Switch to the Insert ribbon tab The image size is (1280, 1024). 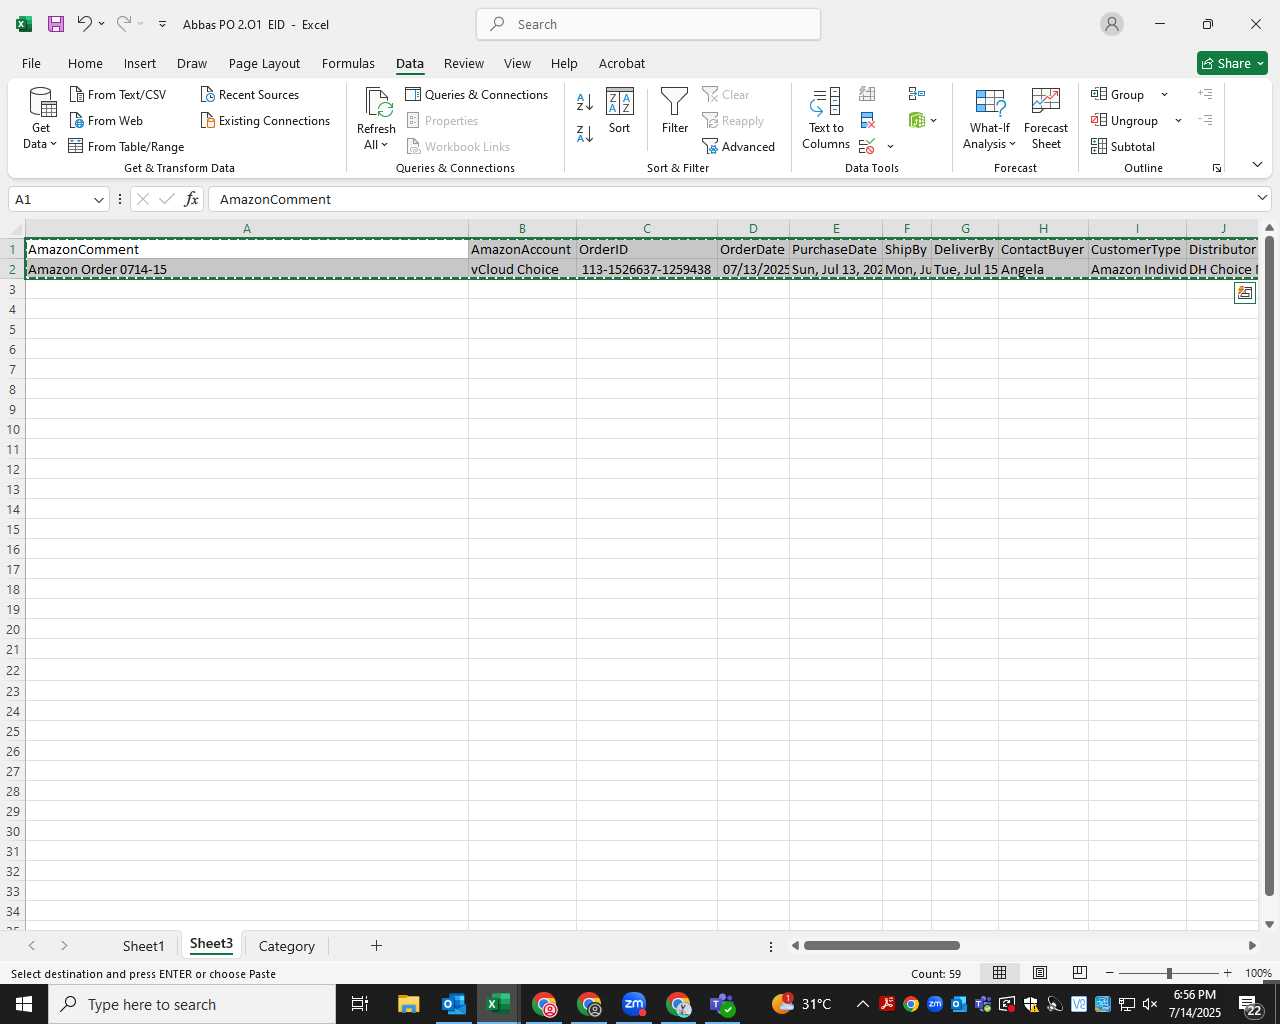pos(140,63)
